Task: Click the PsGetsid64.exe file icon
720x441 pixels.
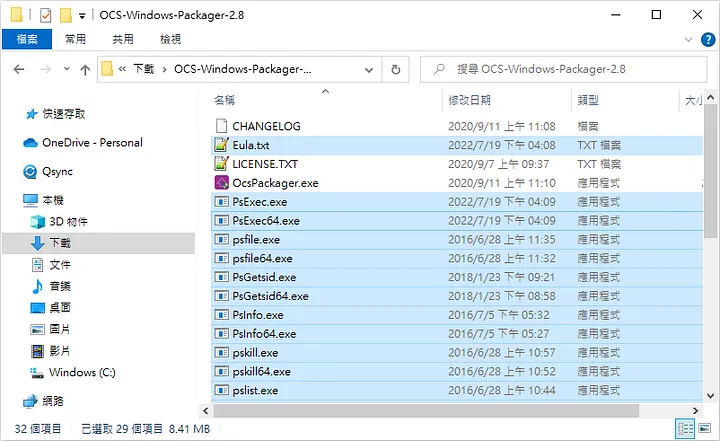Action: 221,296
